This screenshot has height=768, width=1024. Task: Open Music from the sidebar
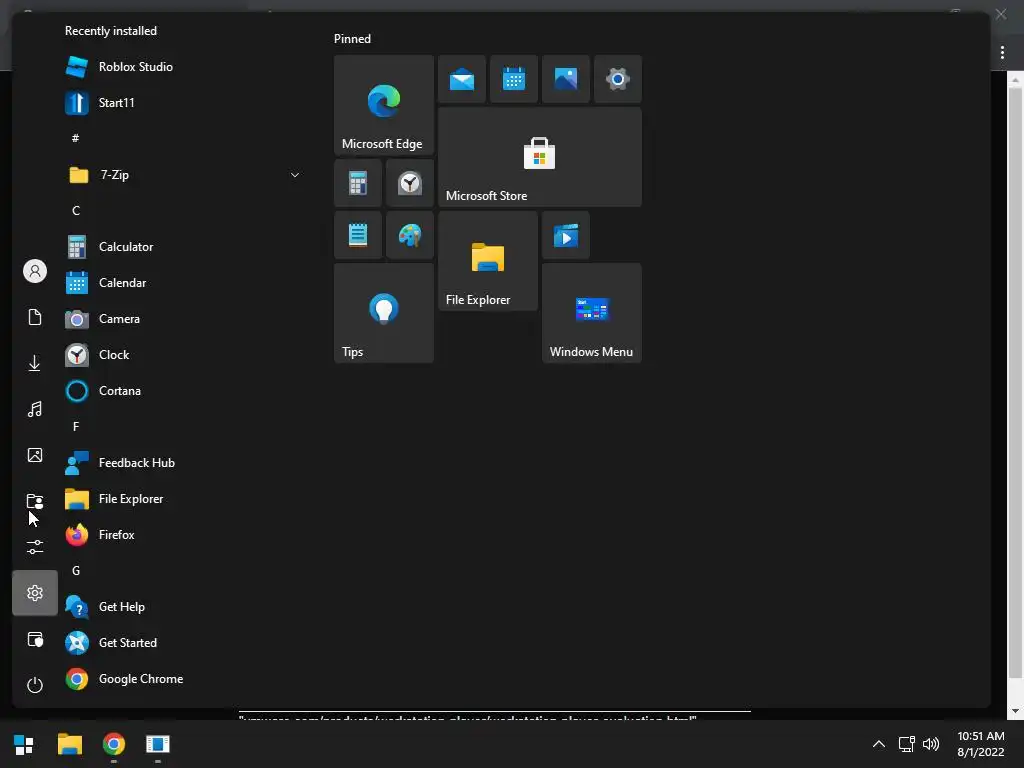35,409
